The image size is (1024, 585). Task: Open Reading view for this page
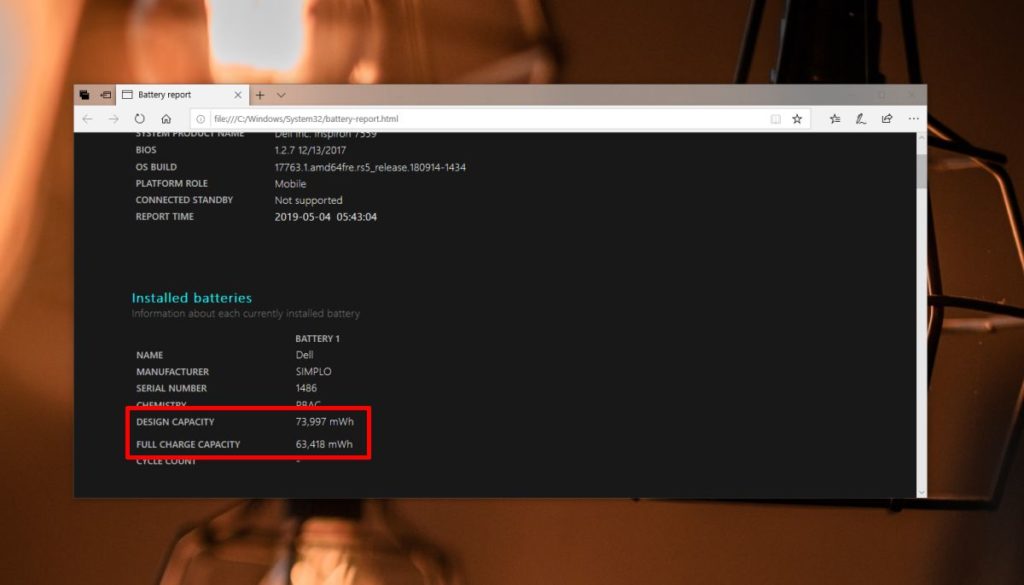click(x=775, y=118)
